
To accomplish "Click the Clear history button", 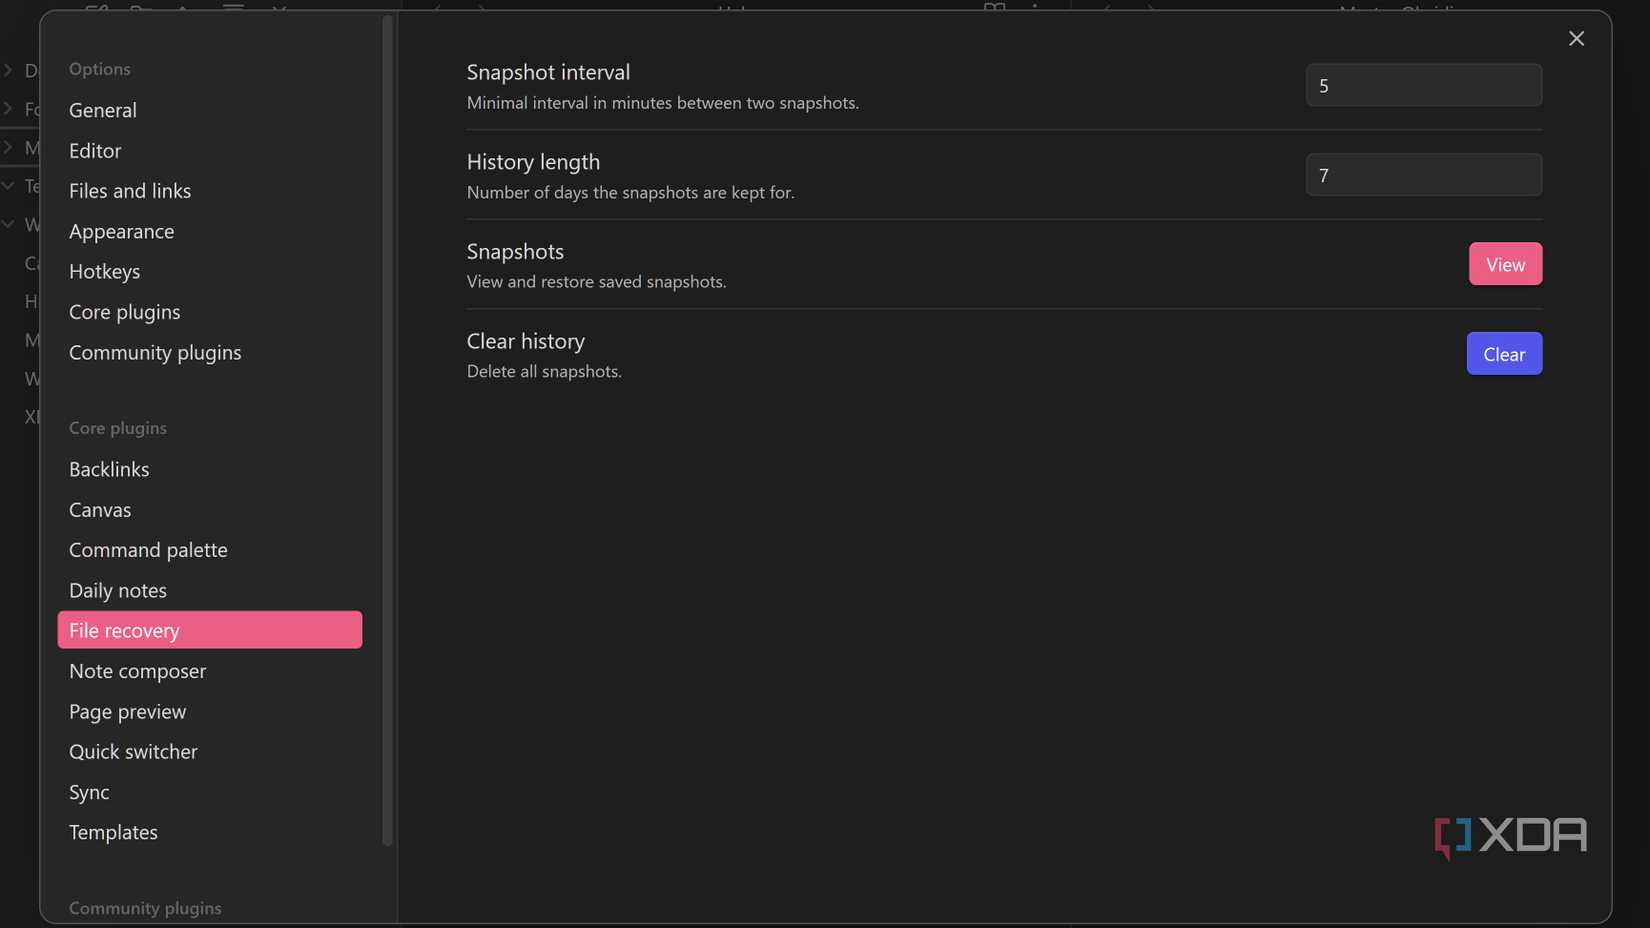I will tap(1504, 354).
